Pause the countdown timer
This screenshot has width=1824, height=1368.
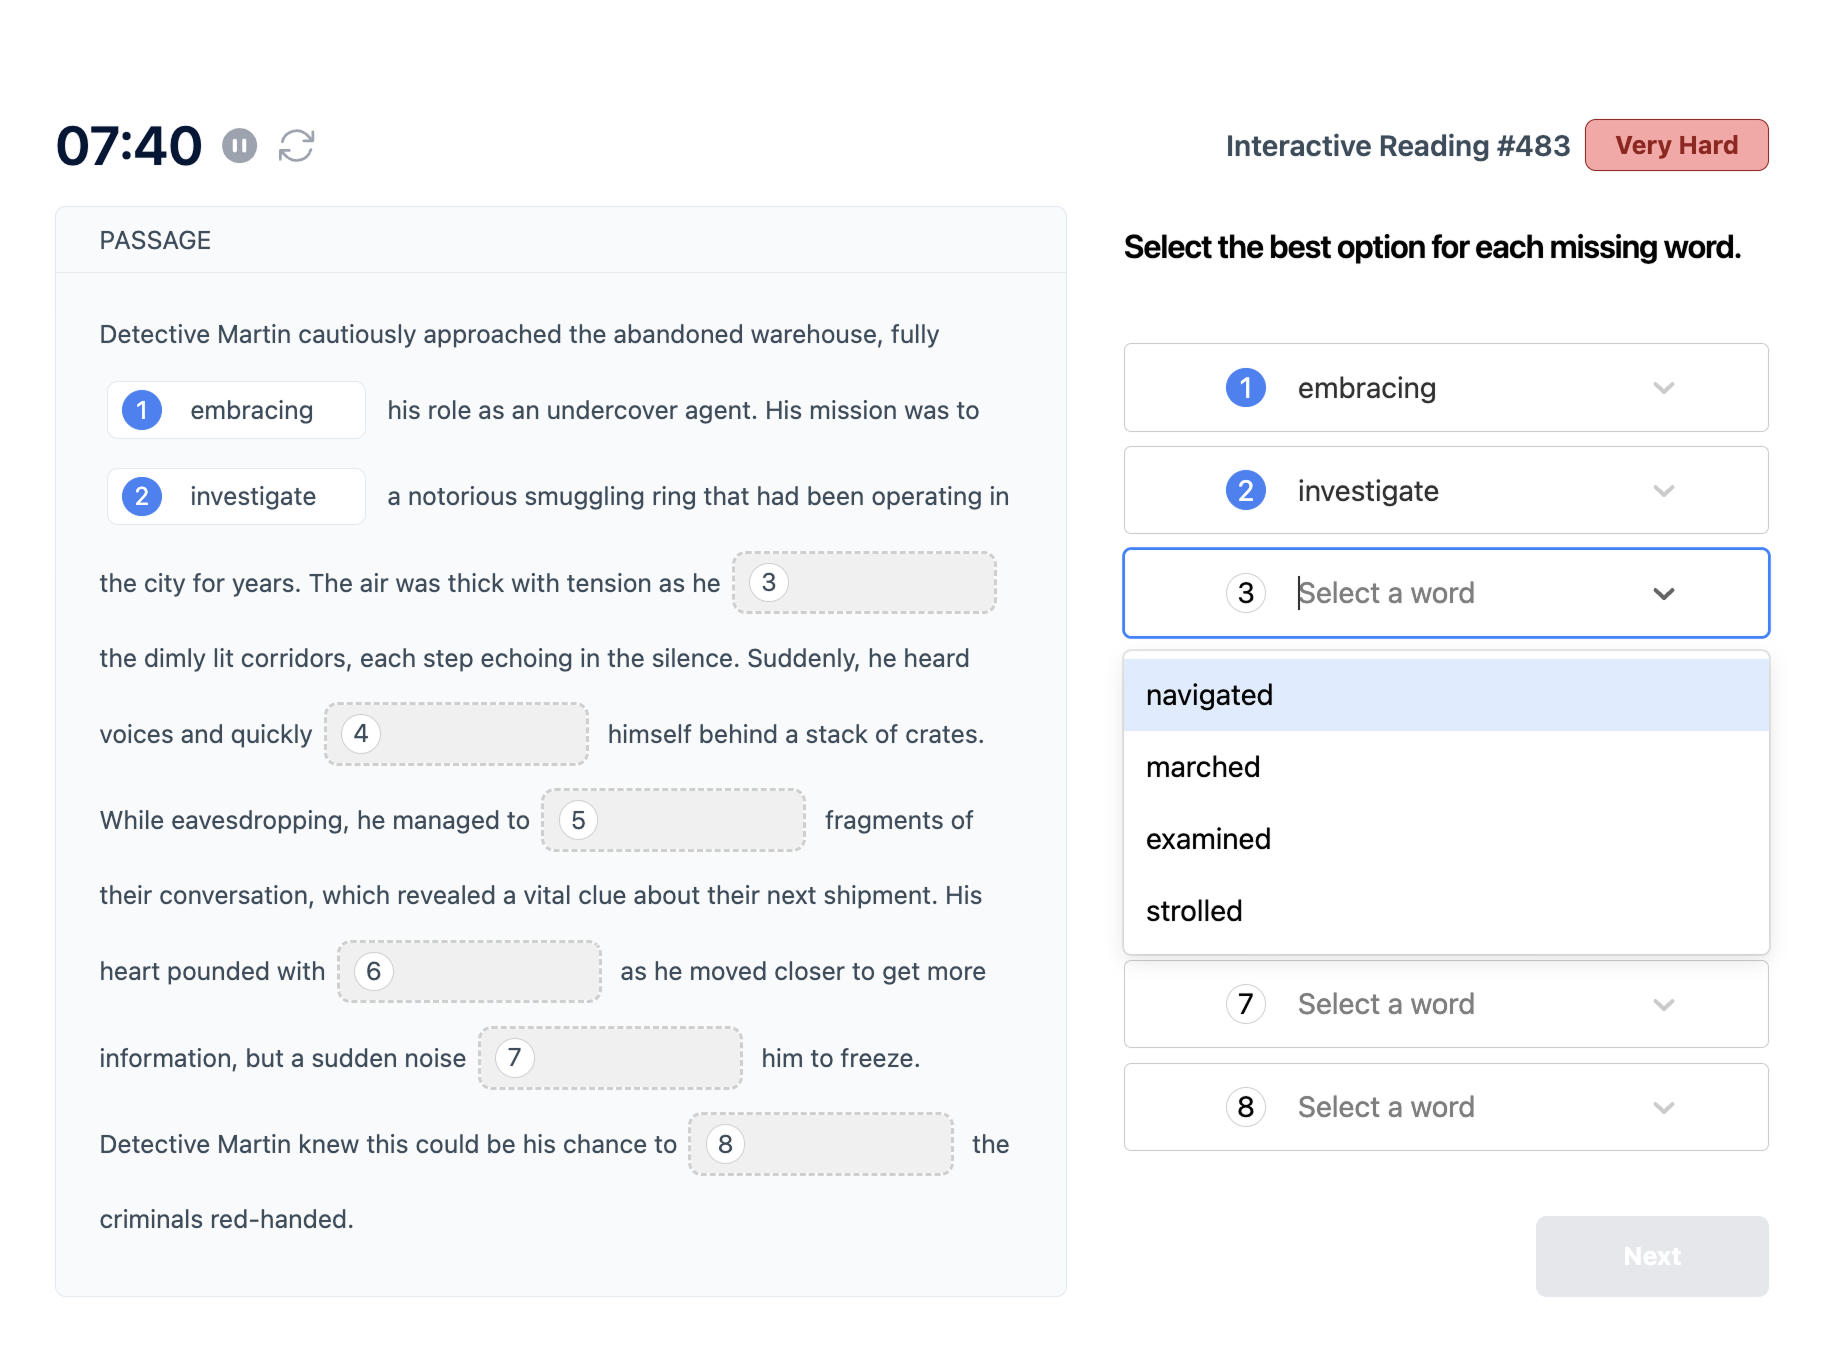239,146
